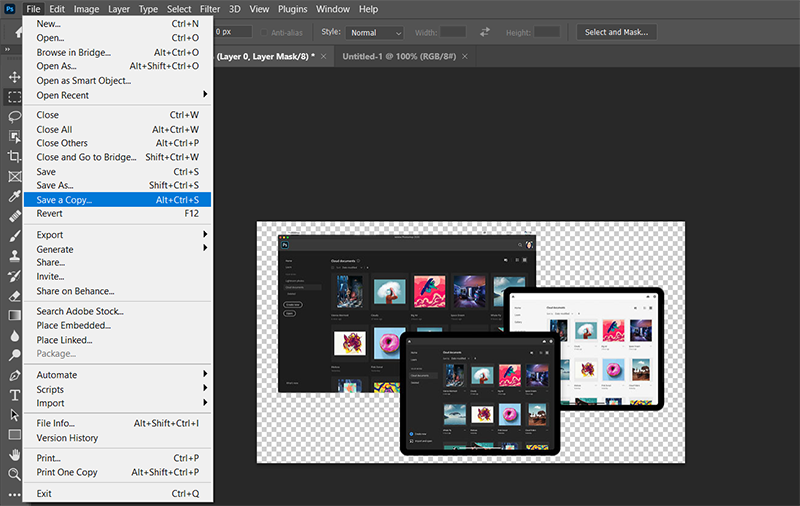Open the Filter menu
Viewport: 800px width, 506px height.
[x=209, y=9]
